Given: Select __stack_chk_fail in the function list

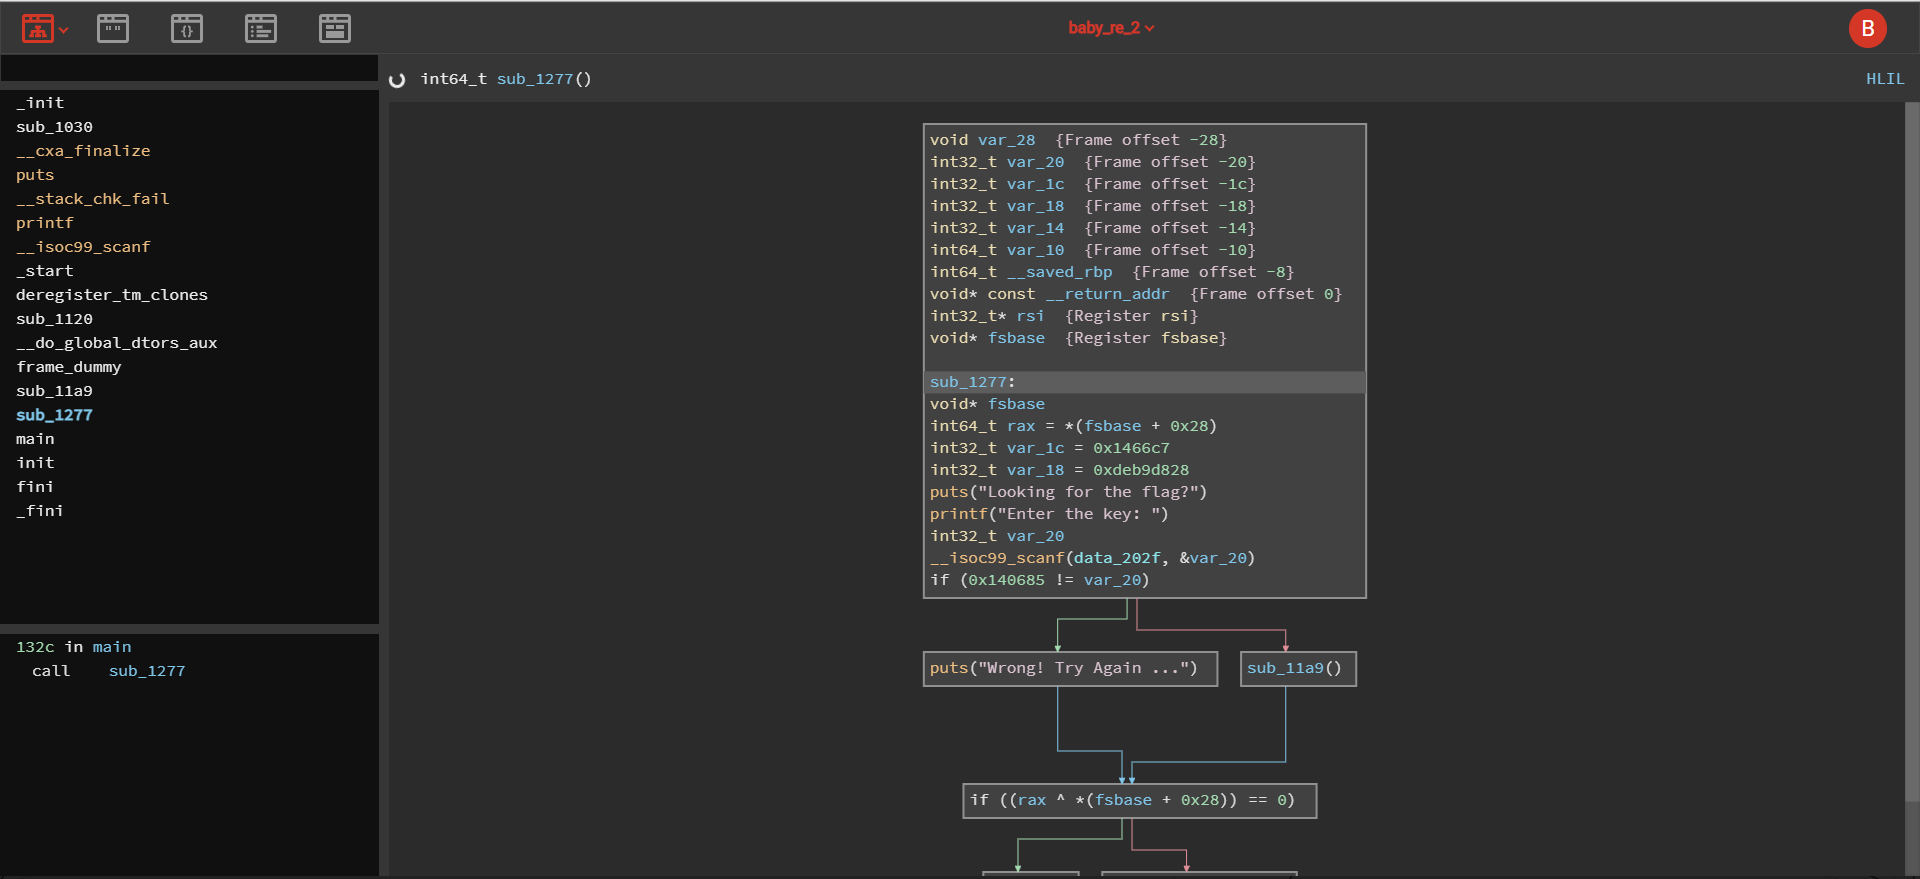Looking at the screenshot, I should tap(93, 199).
